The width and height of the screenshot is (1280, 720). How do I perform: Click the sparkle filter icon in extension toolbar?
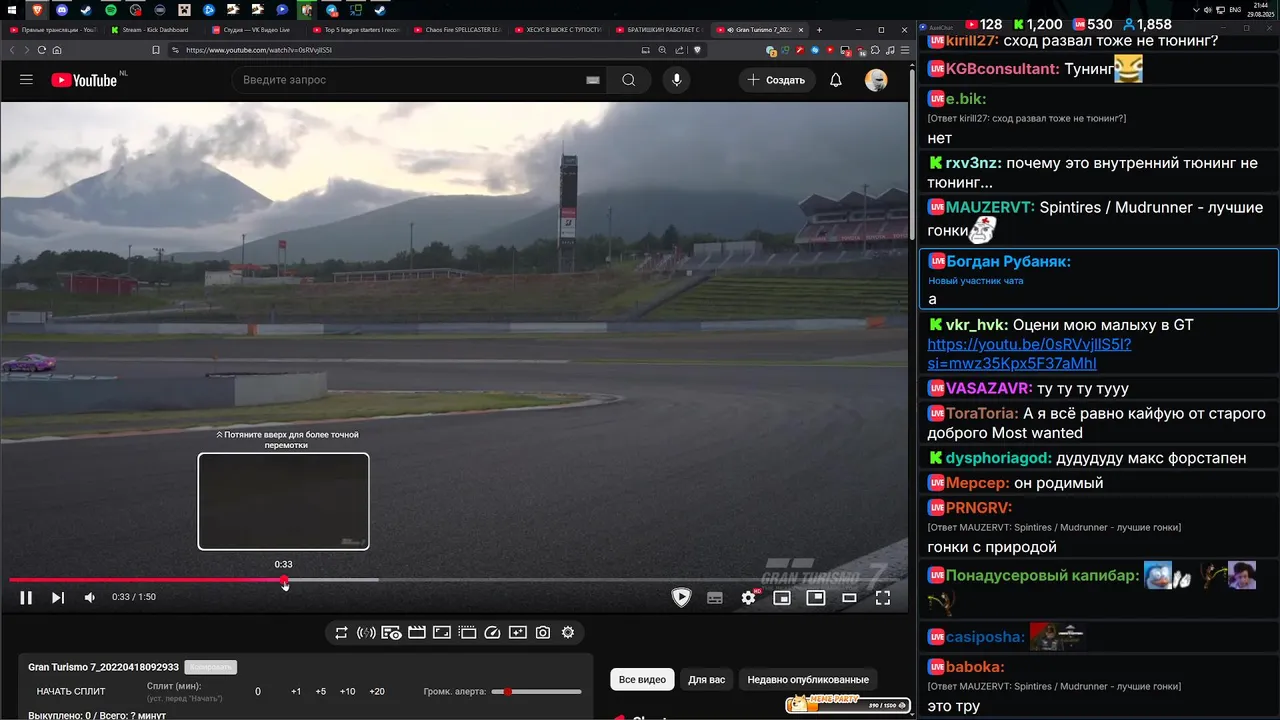[x=517, y=632]
